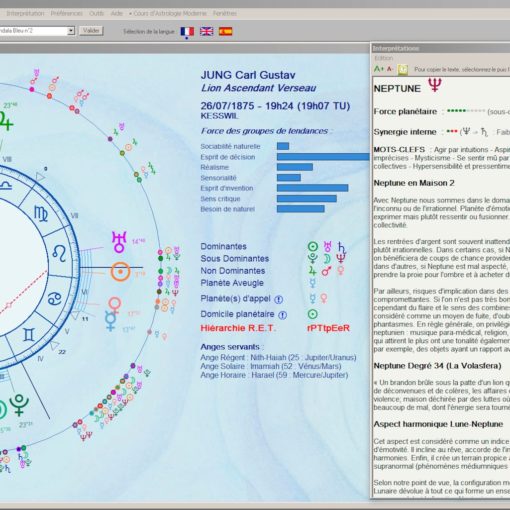Click the Valider button
This screenshot has height=510, width=510.
click(x=91, y=31)
